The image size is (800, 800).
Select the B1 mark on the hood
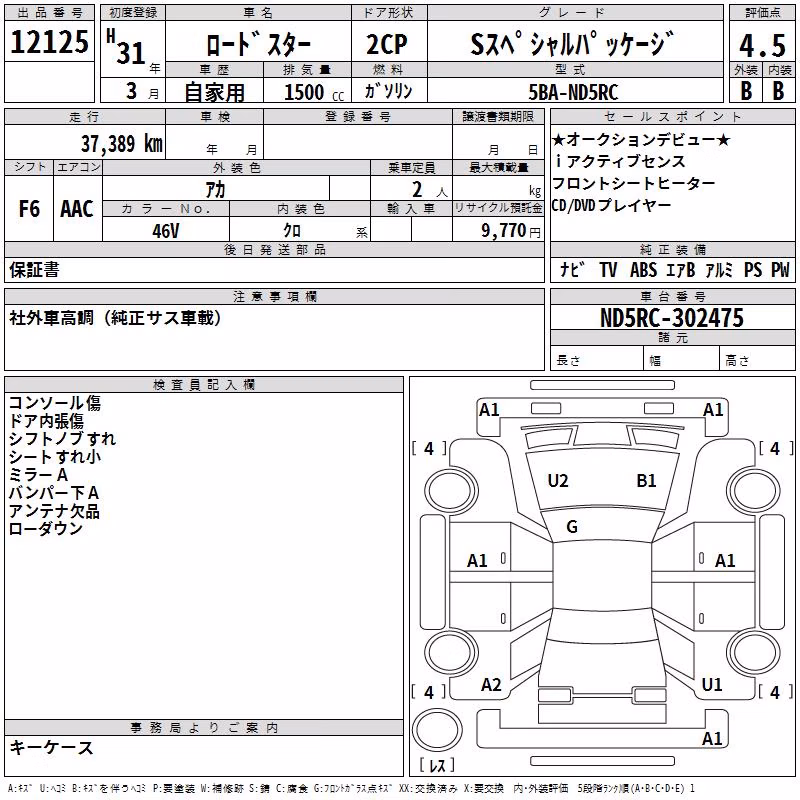coord(646,481)
